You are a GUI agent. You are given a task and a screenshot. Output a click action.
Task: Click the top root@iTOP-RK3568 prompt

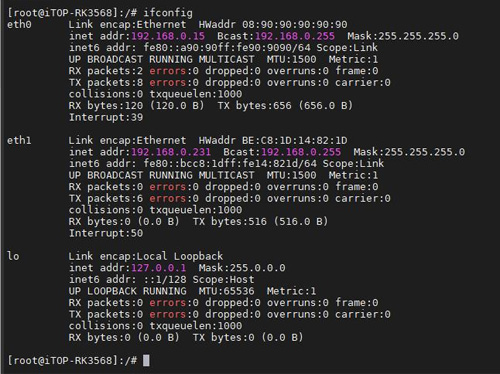click(72, 13)
